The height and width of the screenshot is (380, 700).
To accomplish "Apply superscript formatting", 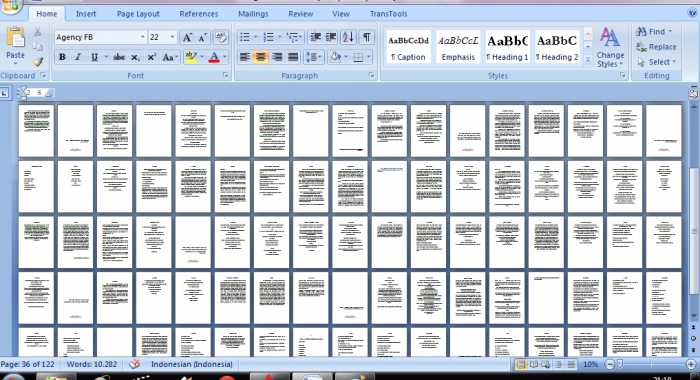I will pos(152,57).
